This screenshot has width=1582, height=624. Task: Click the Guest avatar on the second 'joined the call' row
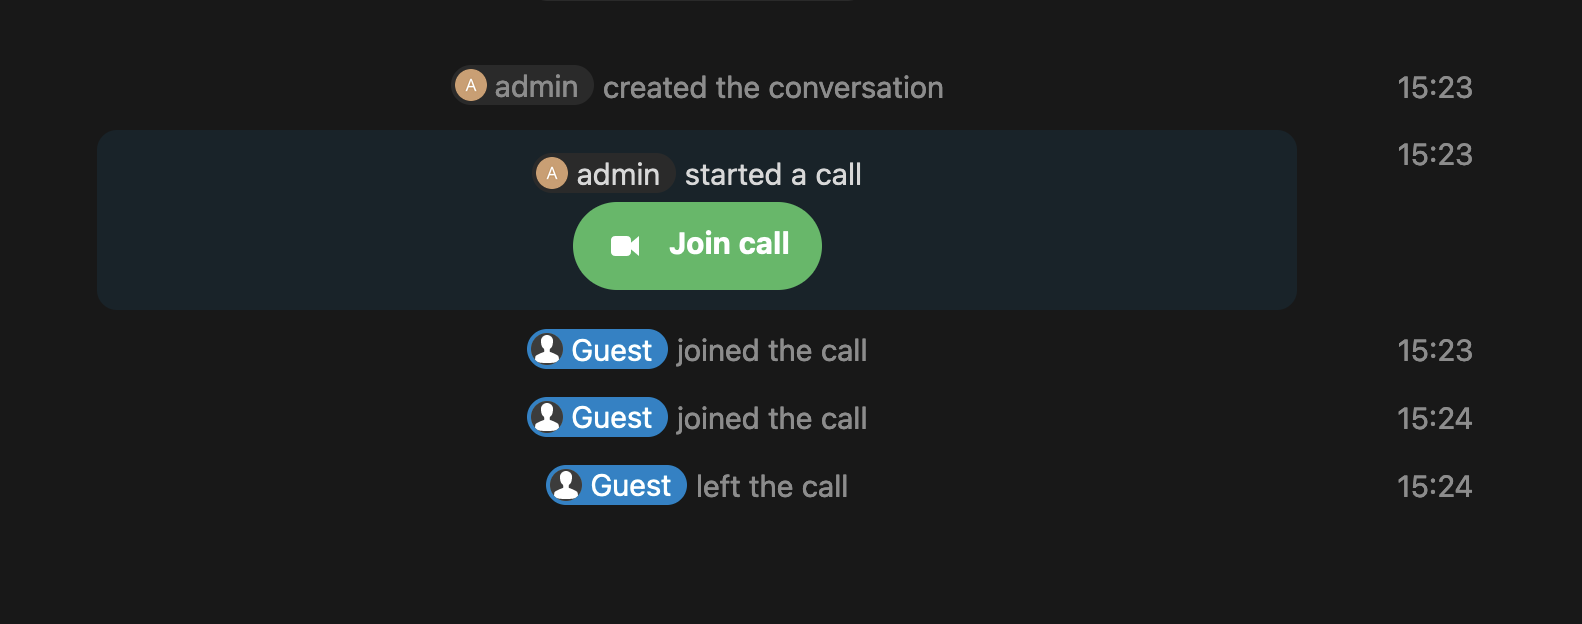point(548,417)
